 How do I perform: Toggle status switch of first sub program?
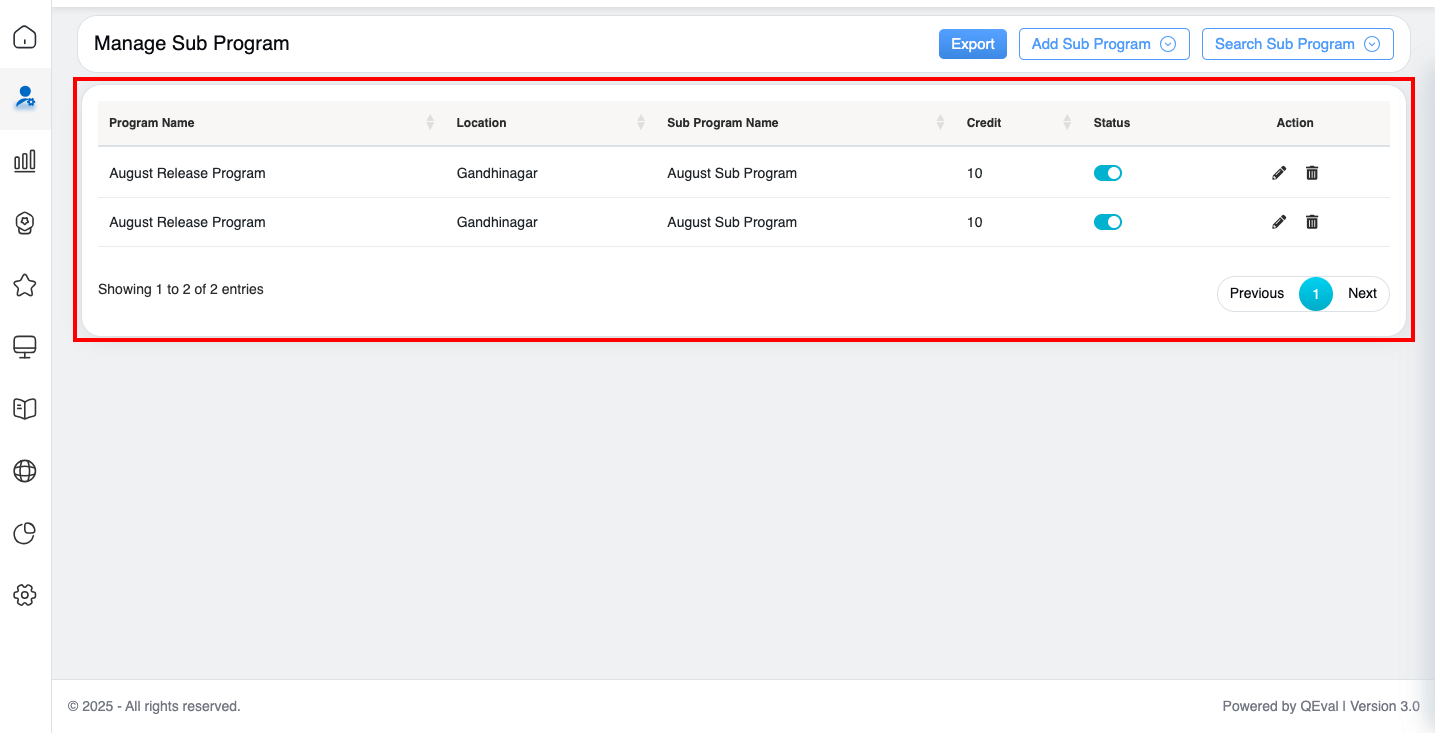click(x=1107, y=173)
